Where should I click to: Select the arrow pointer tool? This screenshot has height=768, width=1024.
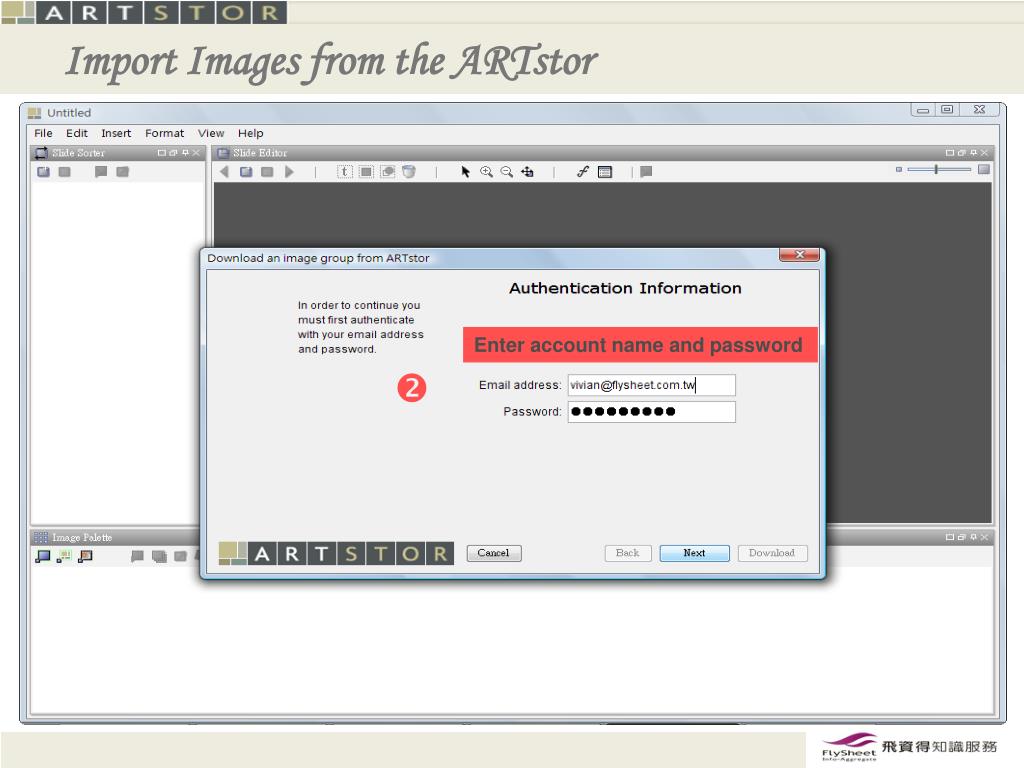pyautogui.click(x=465, y=172)
